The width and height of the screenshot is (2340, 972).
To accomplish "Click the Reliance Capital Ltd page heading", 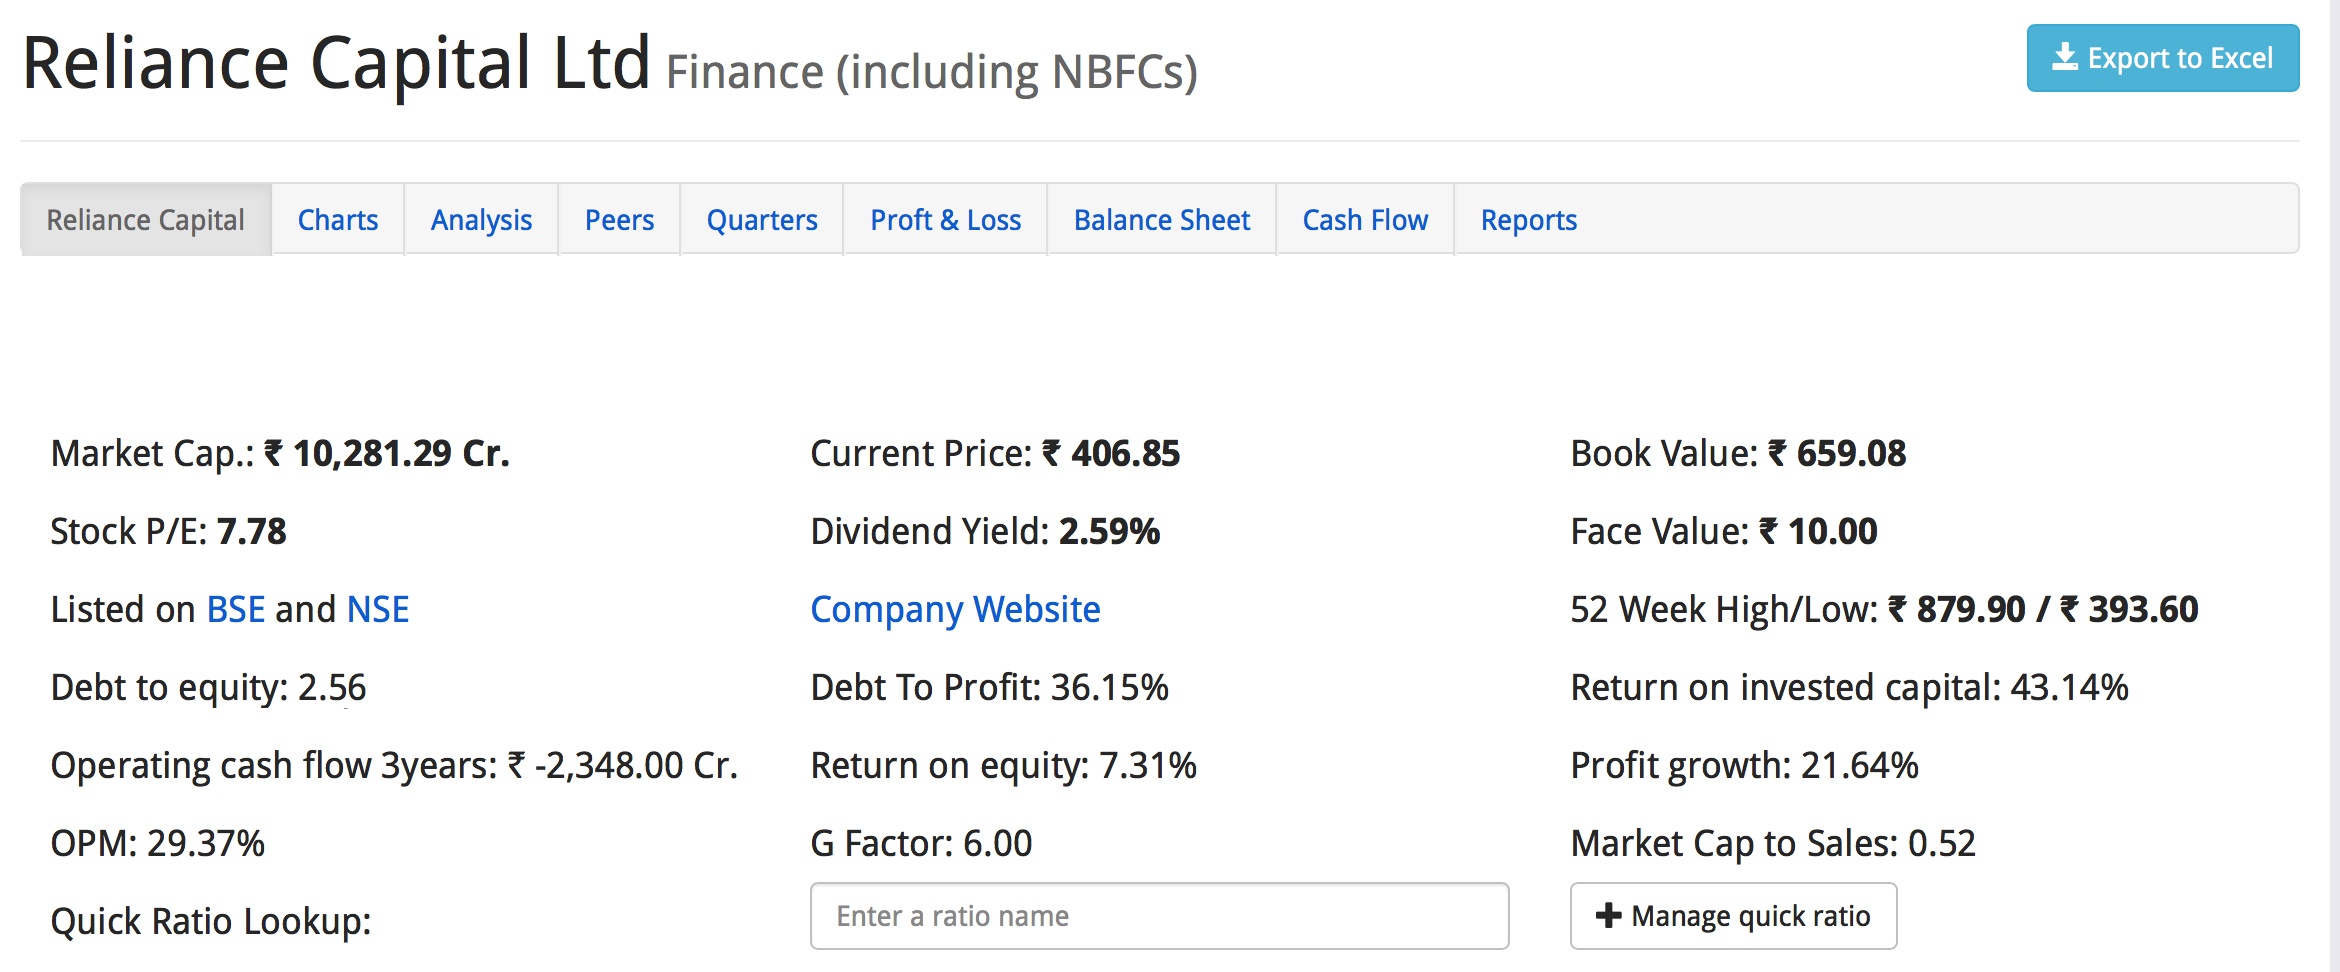I will 336,64.
